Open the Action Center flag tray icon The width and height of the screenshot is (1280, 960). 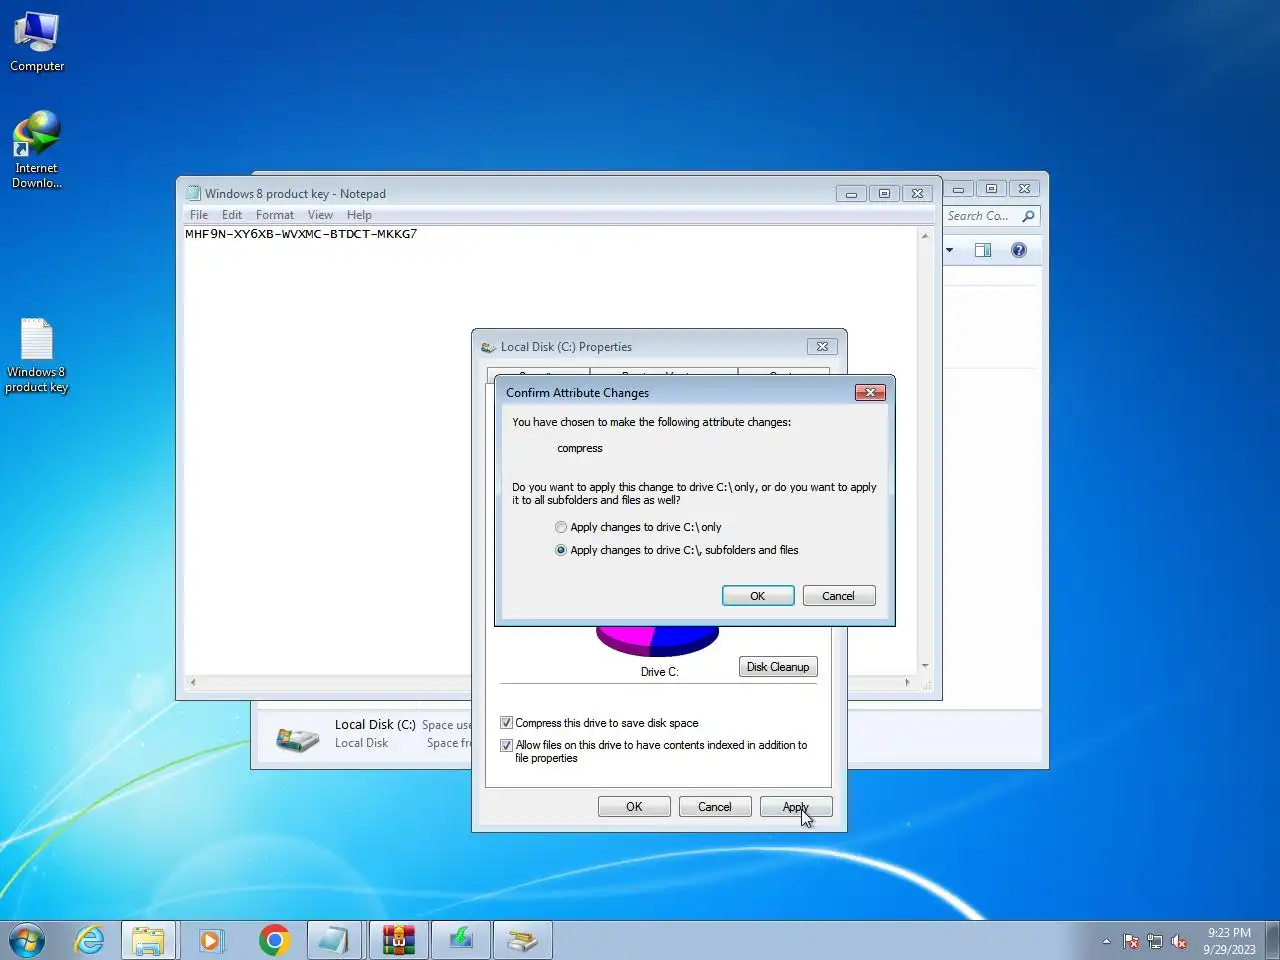point(1131,941)
